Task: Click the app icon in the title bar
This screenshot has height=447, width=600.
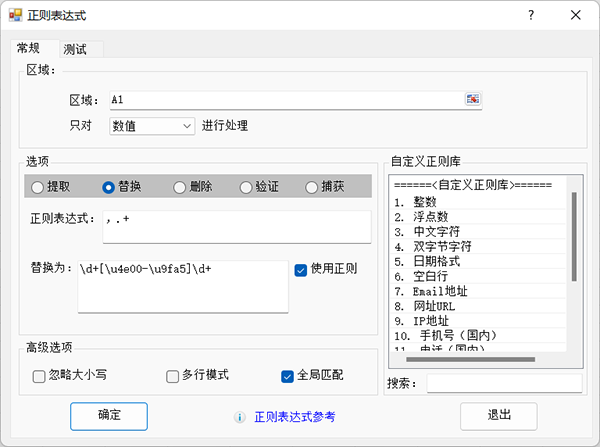Action: point(16,15)
